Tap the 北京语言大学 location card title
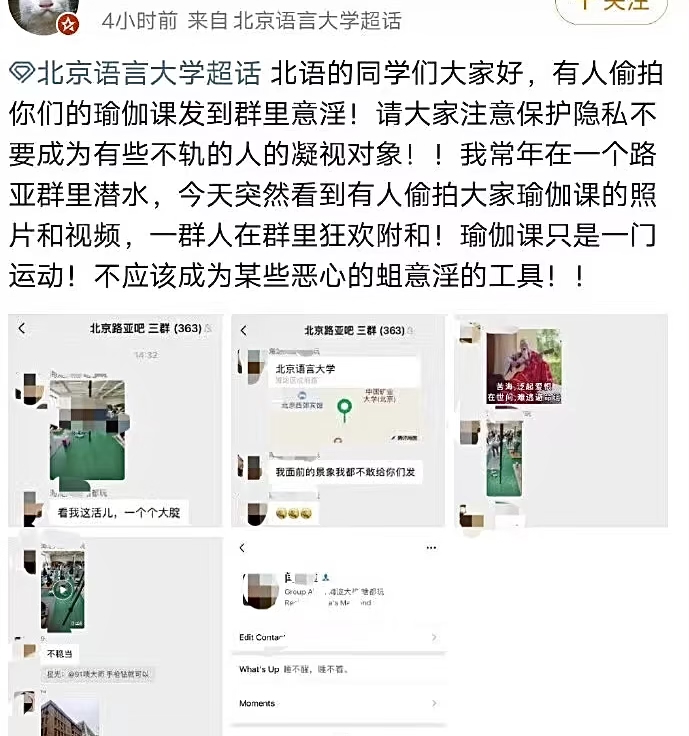Screen dimensions: 689x736 point(306,369)
